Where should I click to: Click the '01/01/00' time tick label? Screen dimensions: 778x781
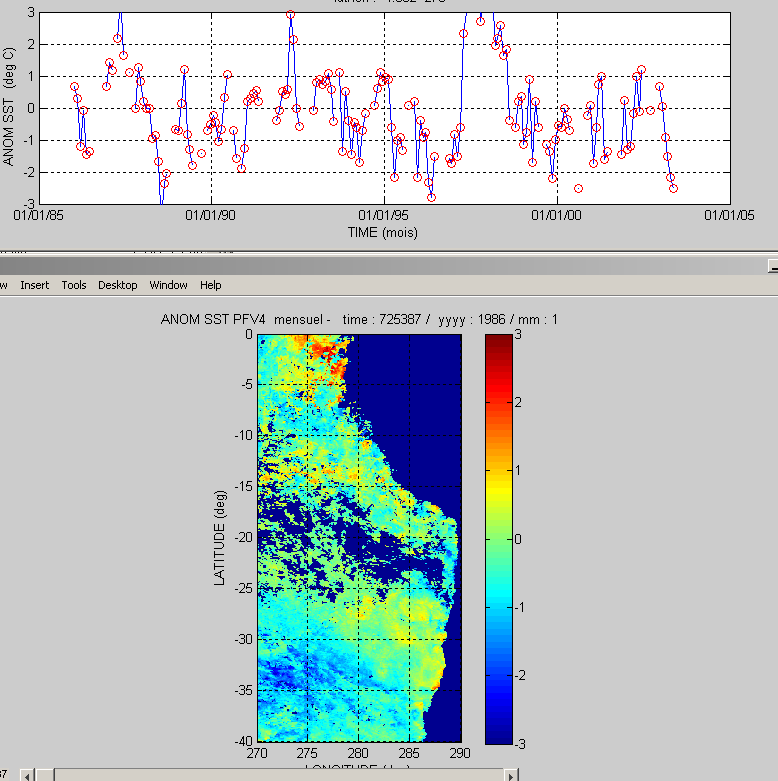coord(556,215)
